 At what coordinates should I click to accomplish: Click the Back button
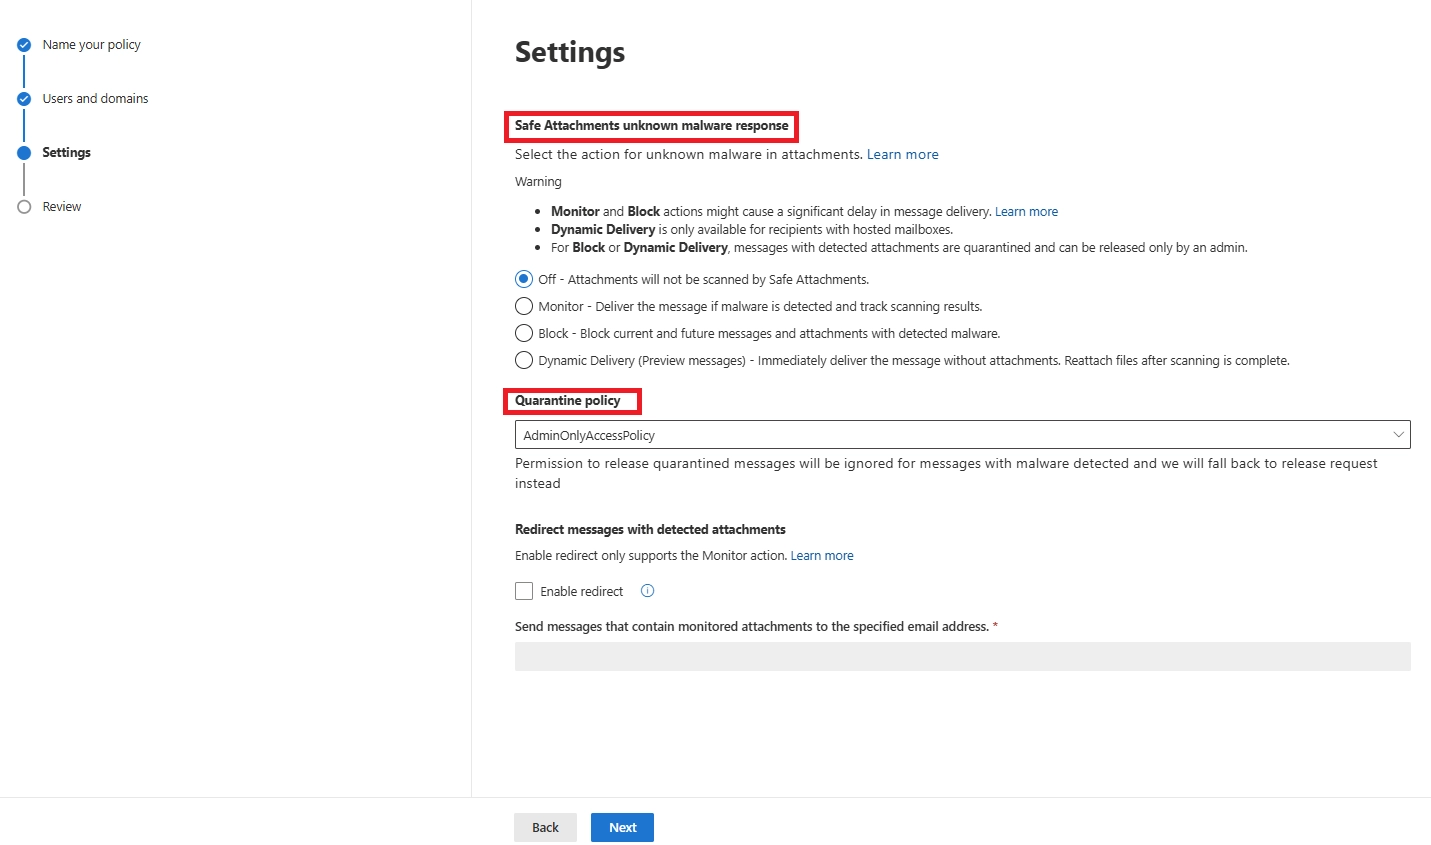[545, 827]
